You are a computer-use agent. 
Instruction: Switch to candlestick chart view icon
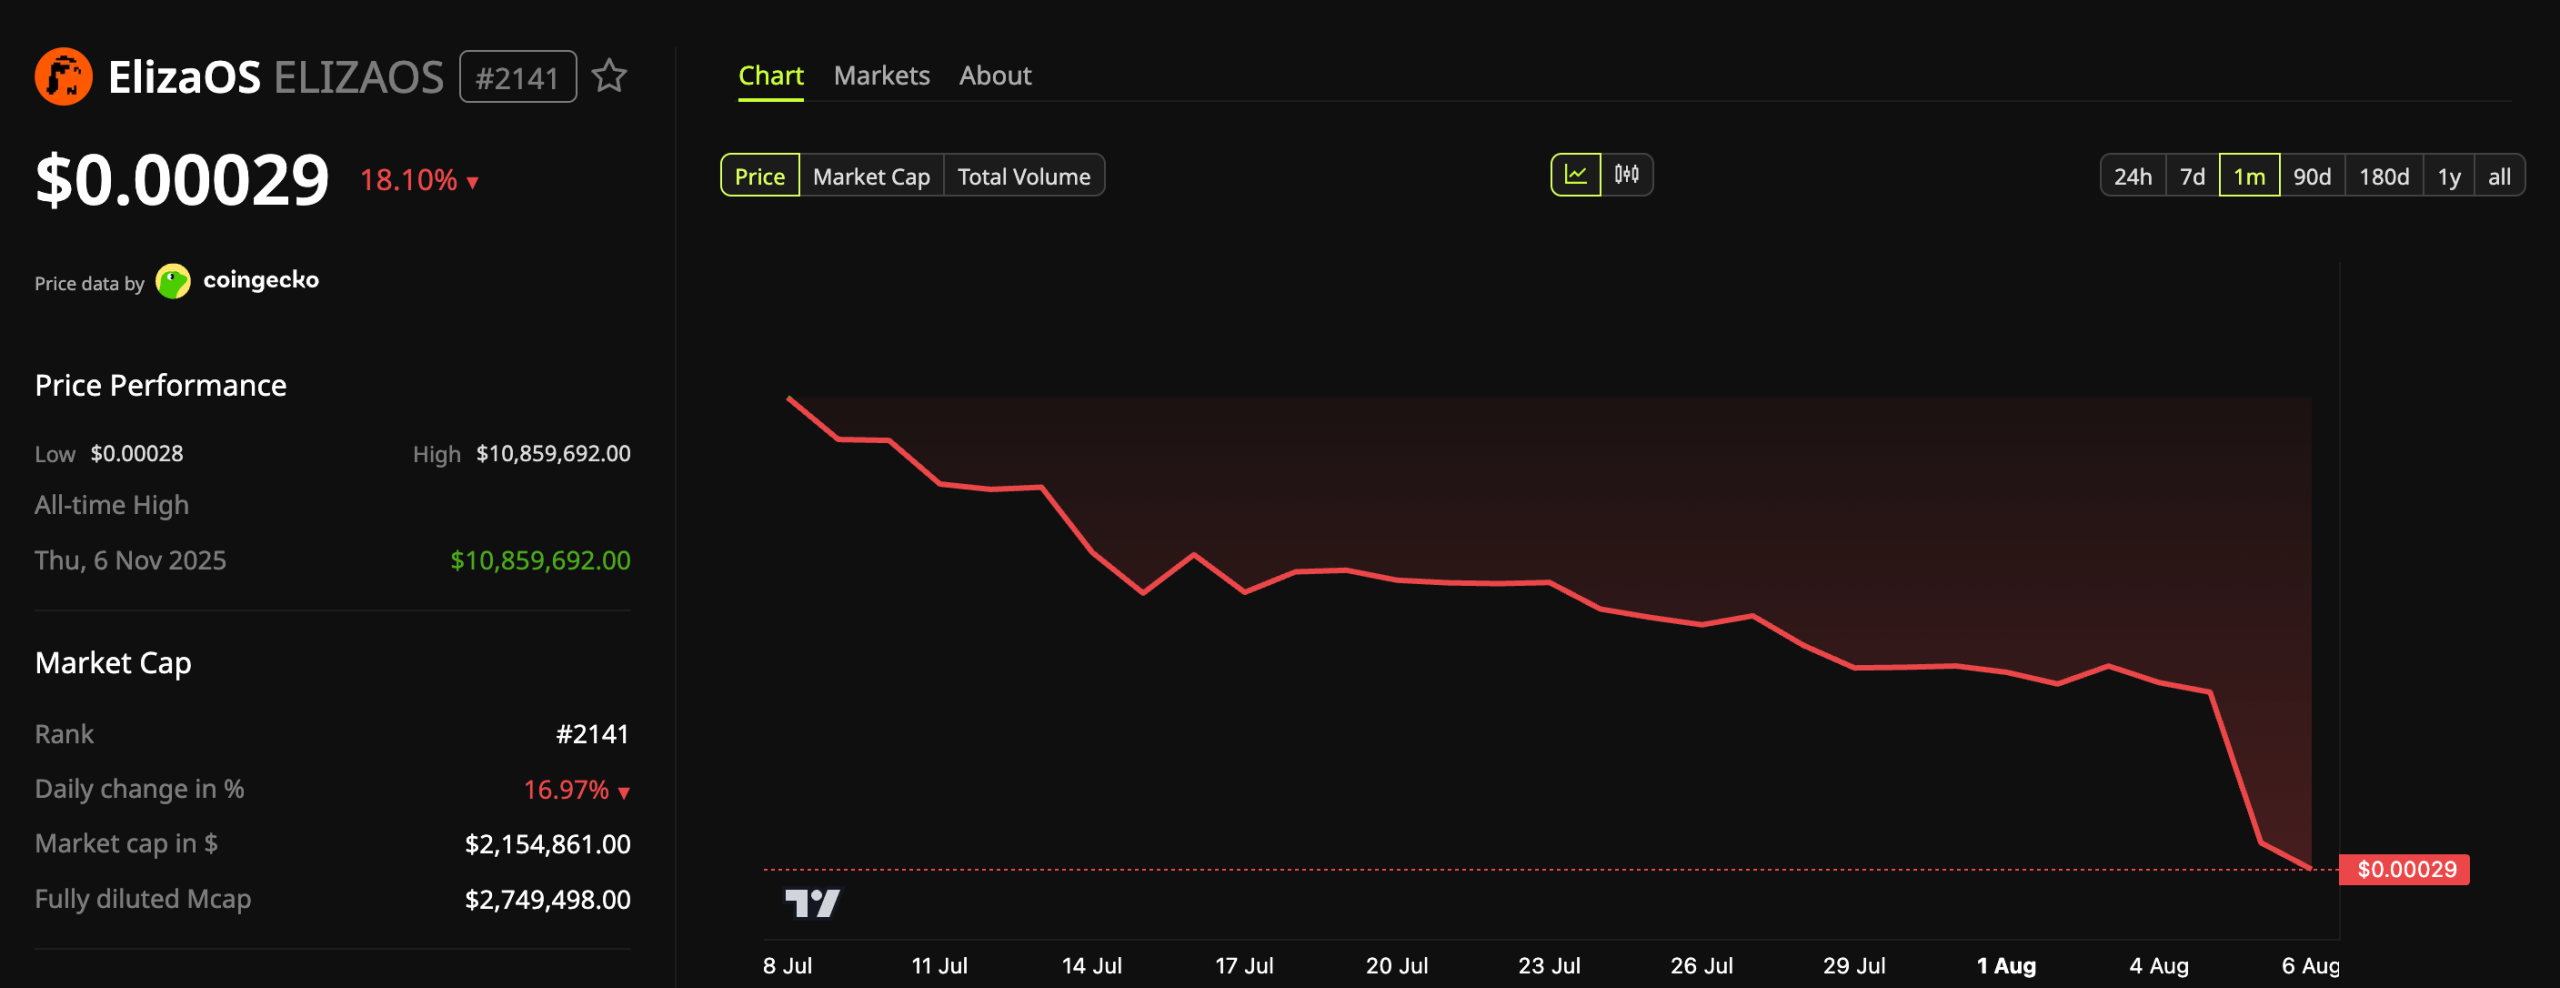coord(1627,175)
